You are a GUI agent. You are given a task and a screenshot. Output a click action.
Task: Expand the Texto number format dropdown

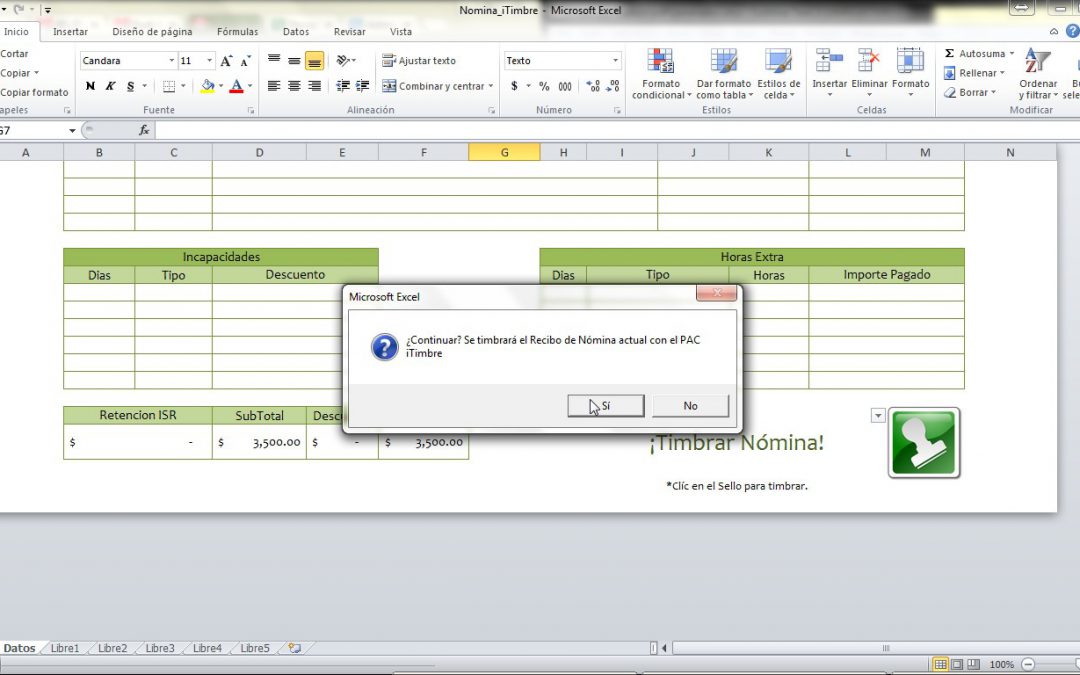615,61
